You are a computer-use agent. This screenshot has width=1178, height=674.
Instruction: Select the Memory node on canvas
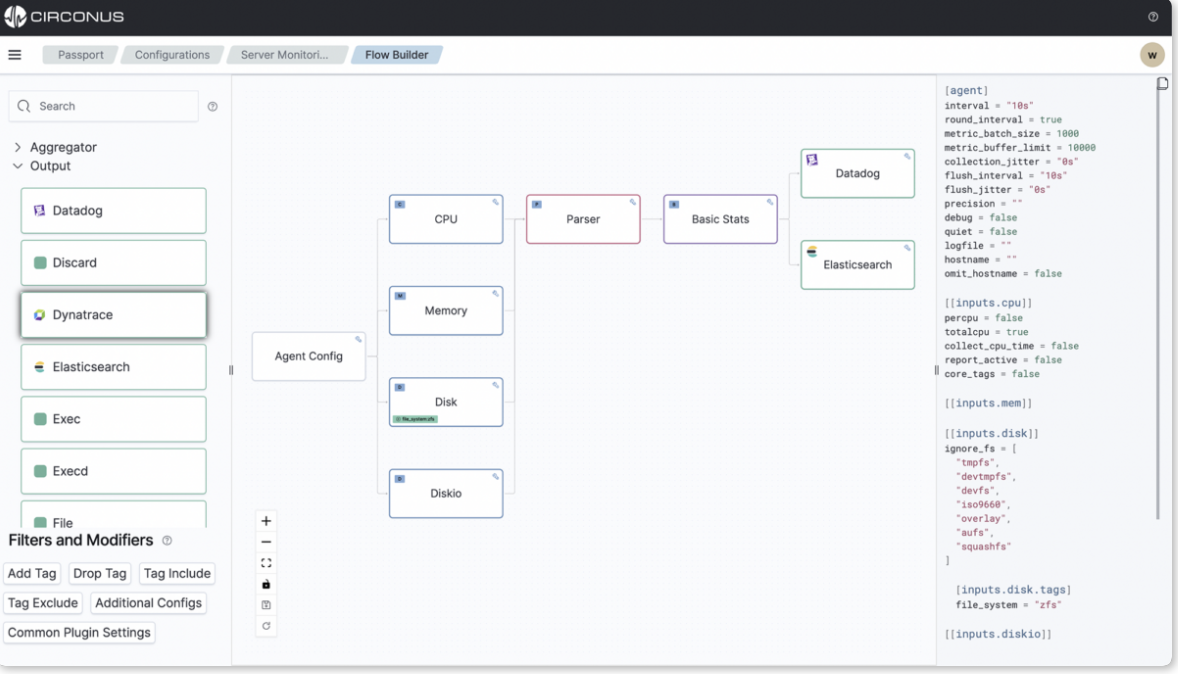446,310
